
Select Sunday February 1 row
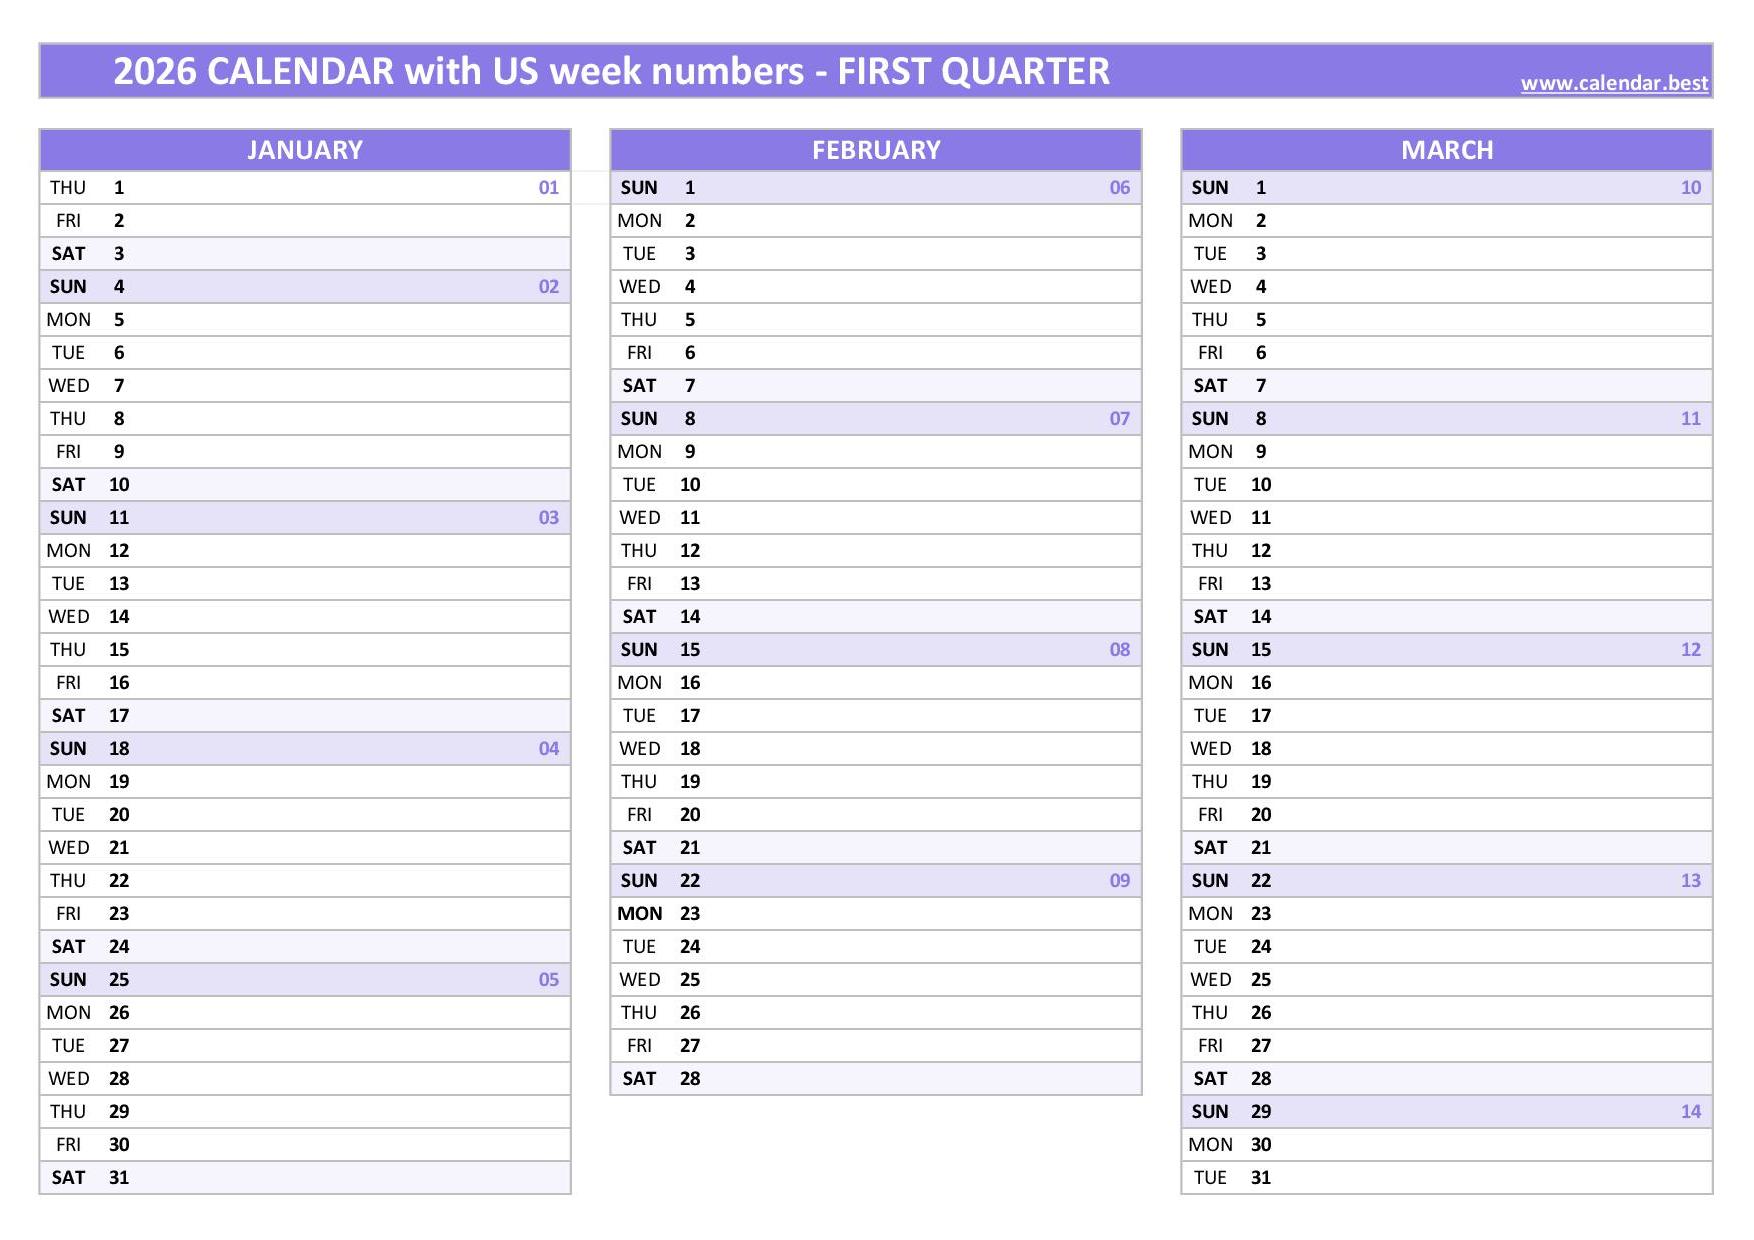[x=876, y=188]
